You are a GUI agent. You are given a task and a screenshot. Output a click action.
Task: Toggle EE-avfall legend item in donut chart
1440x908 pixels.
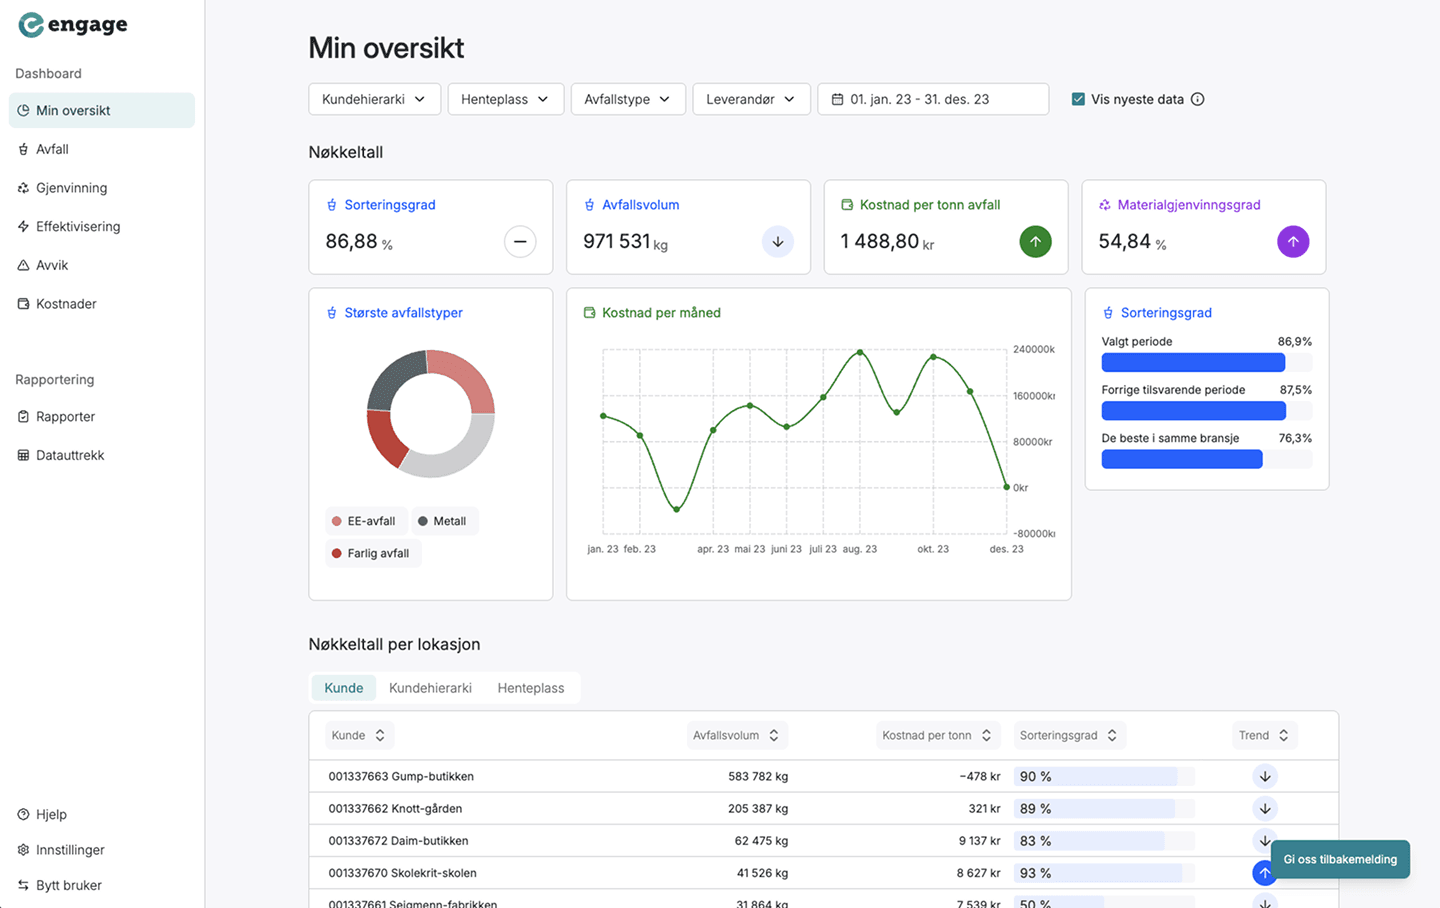364,521
